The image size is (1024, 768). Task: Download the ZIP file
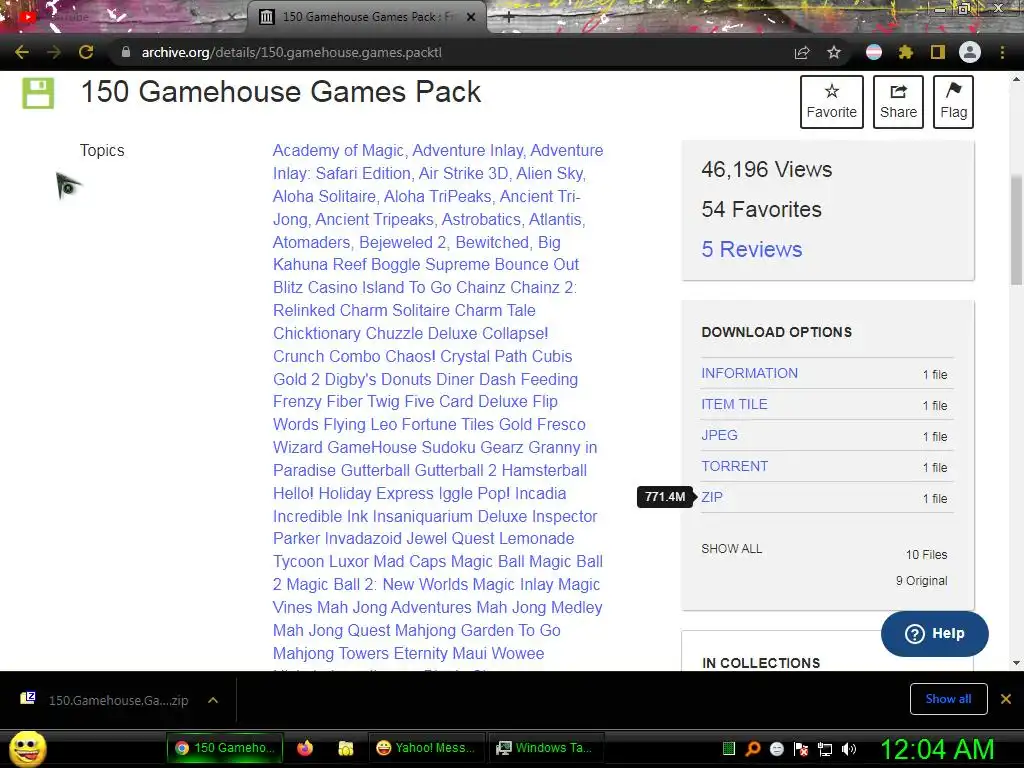tap(712, 497)
